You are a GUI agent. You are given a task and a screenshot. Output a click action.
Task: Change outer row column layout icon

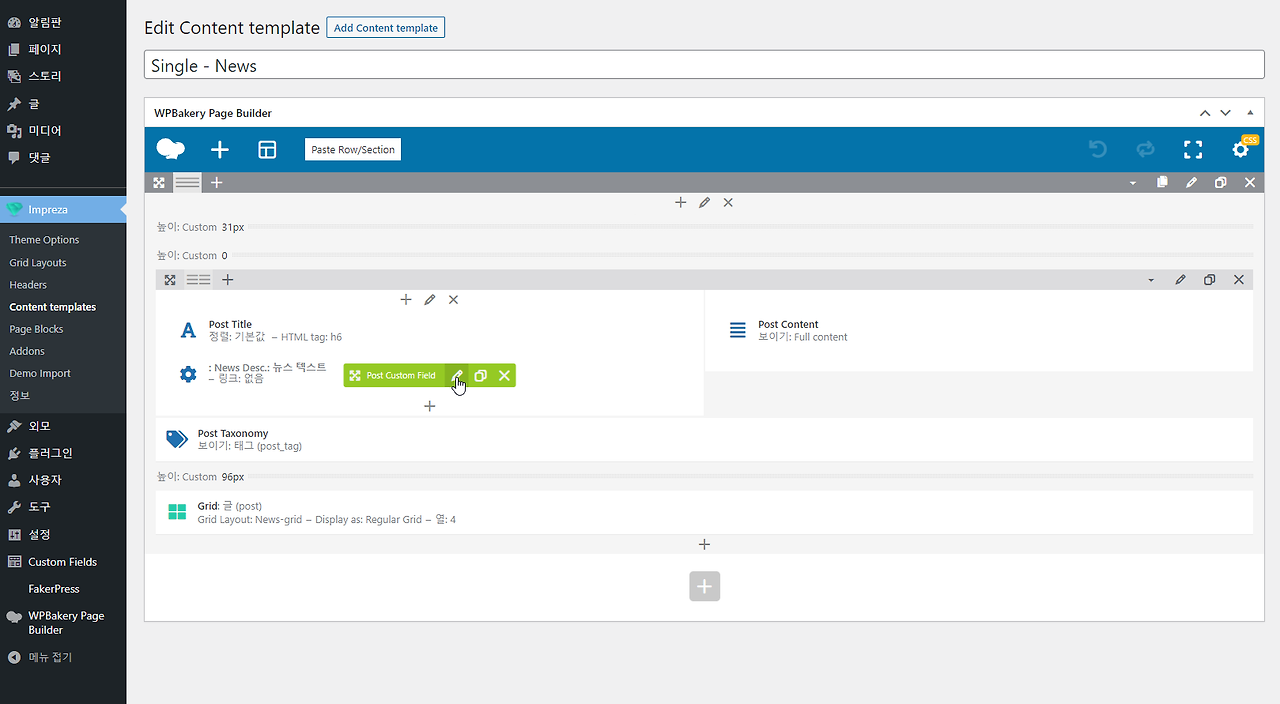187,182
